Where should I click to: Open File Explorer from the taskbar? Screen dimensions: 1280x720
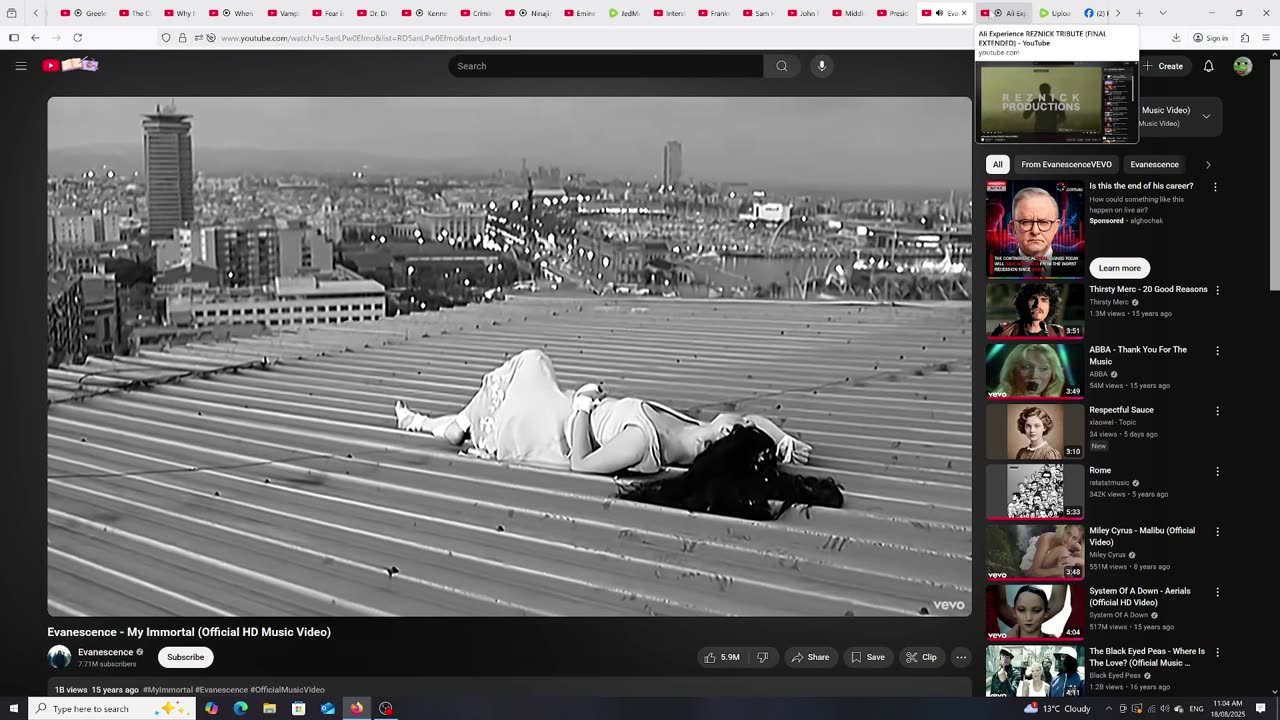269,708
